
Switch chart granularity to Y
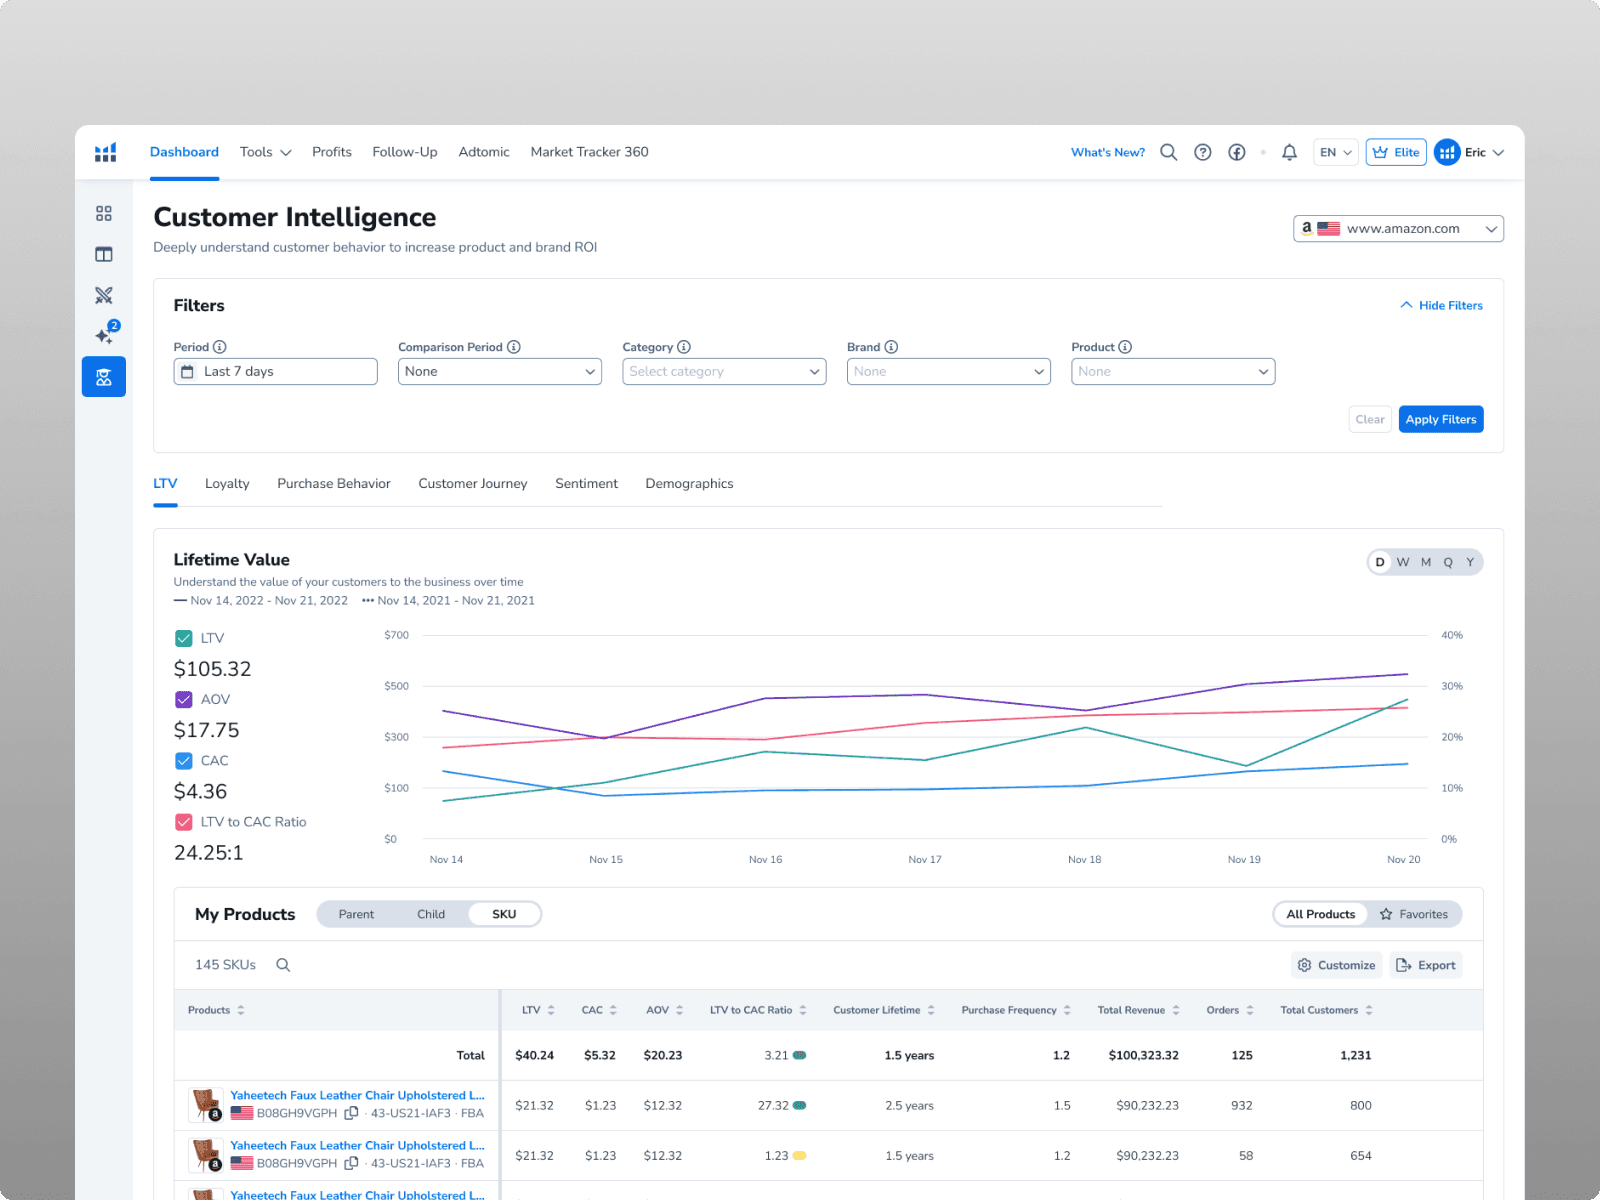[x=1470, y=562]
